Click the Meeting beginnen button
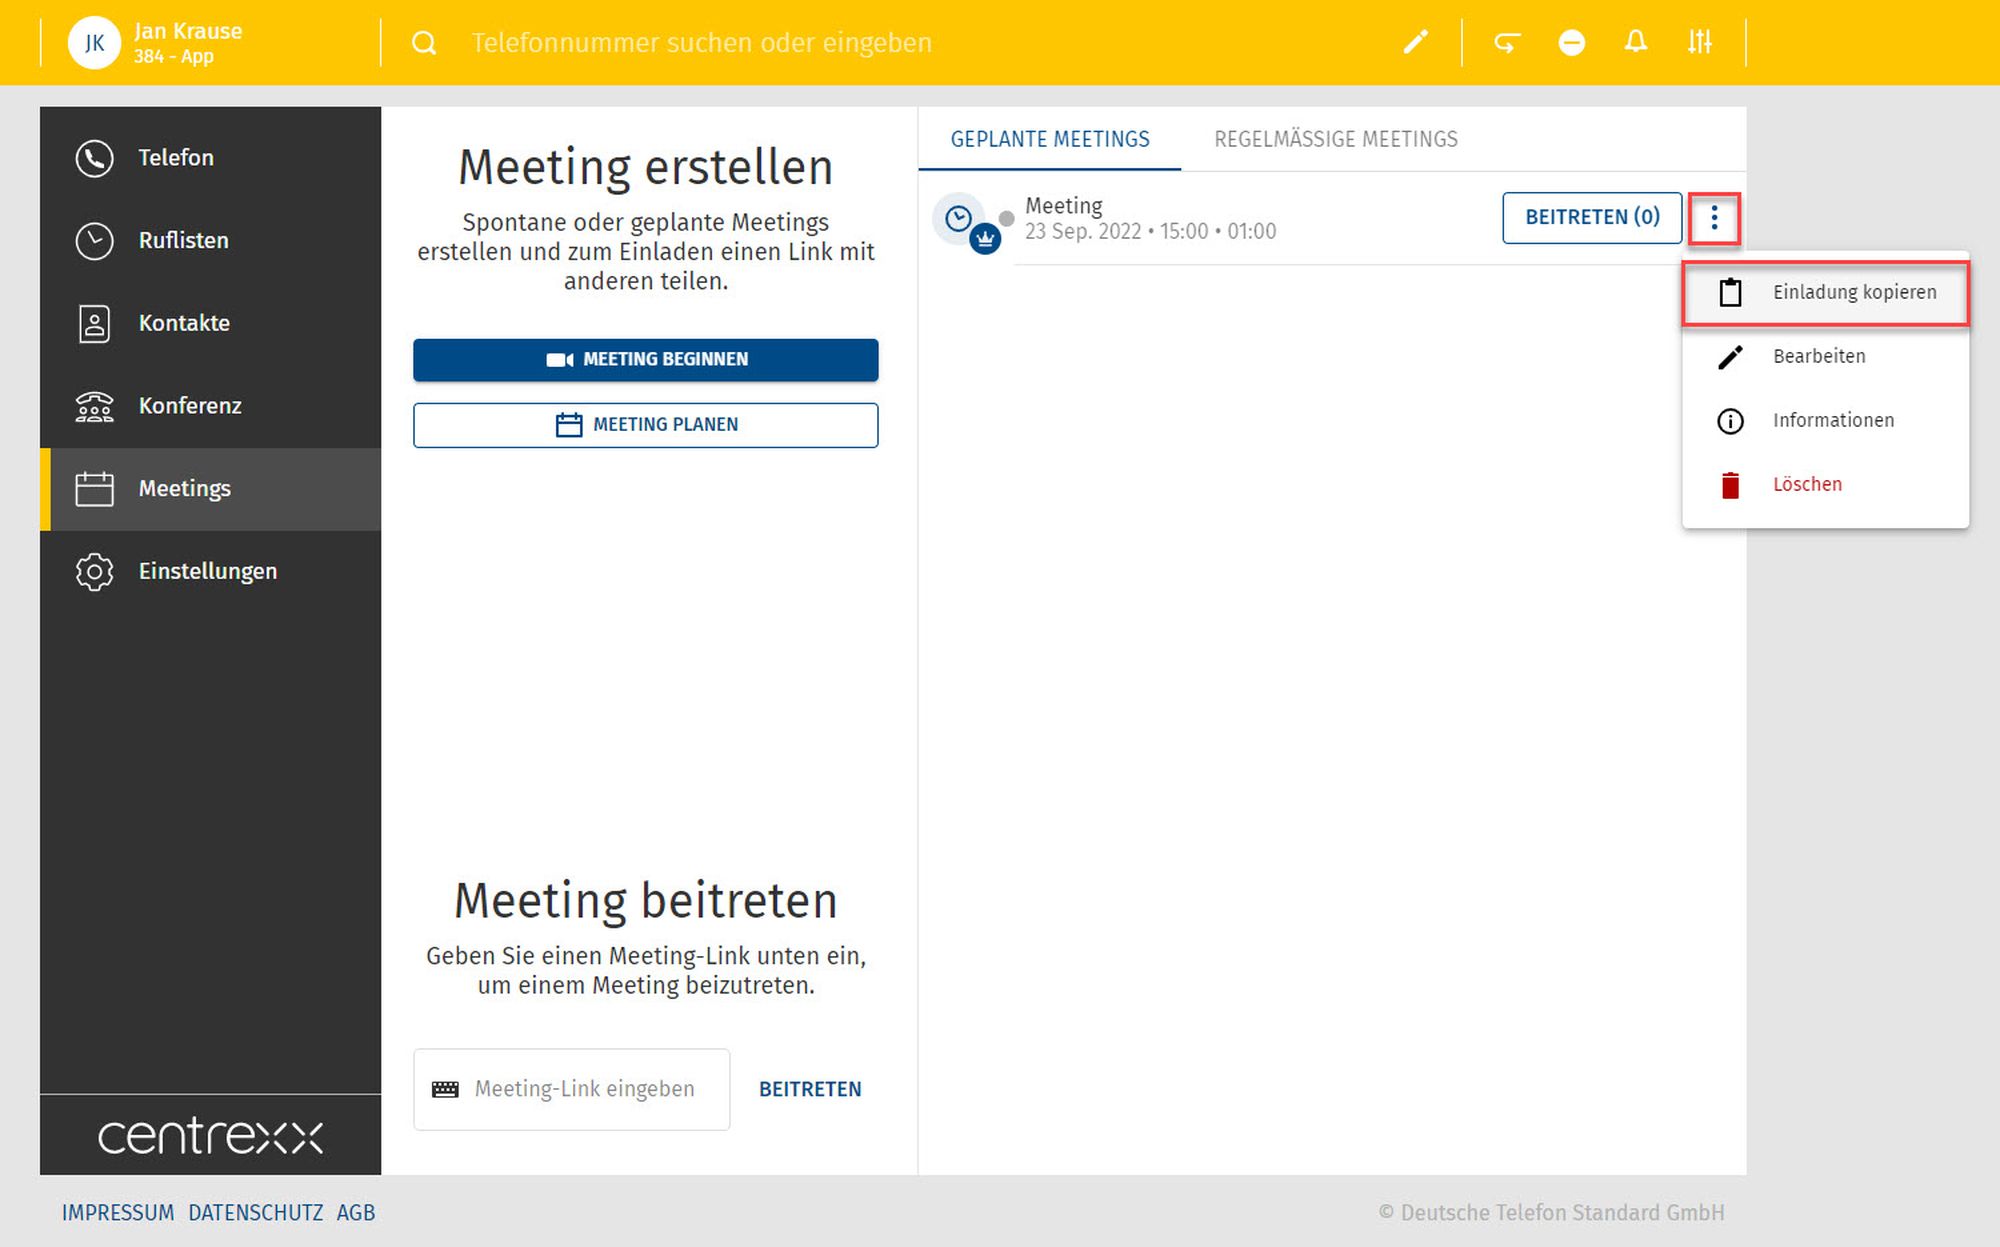The image size is (2000, 1247). pos(646,360)
